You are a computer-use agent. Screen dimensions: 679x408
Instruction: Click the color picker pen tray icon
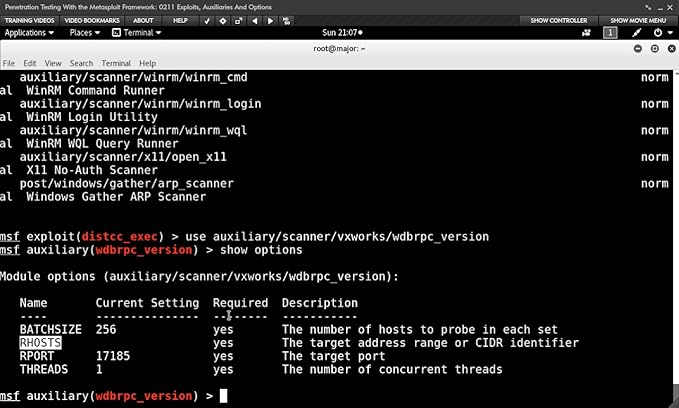pos(636,33)
